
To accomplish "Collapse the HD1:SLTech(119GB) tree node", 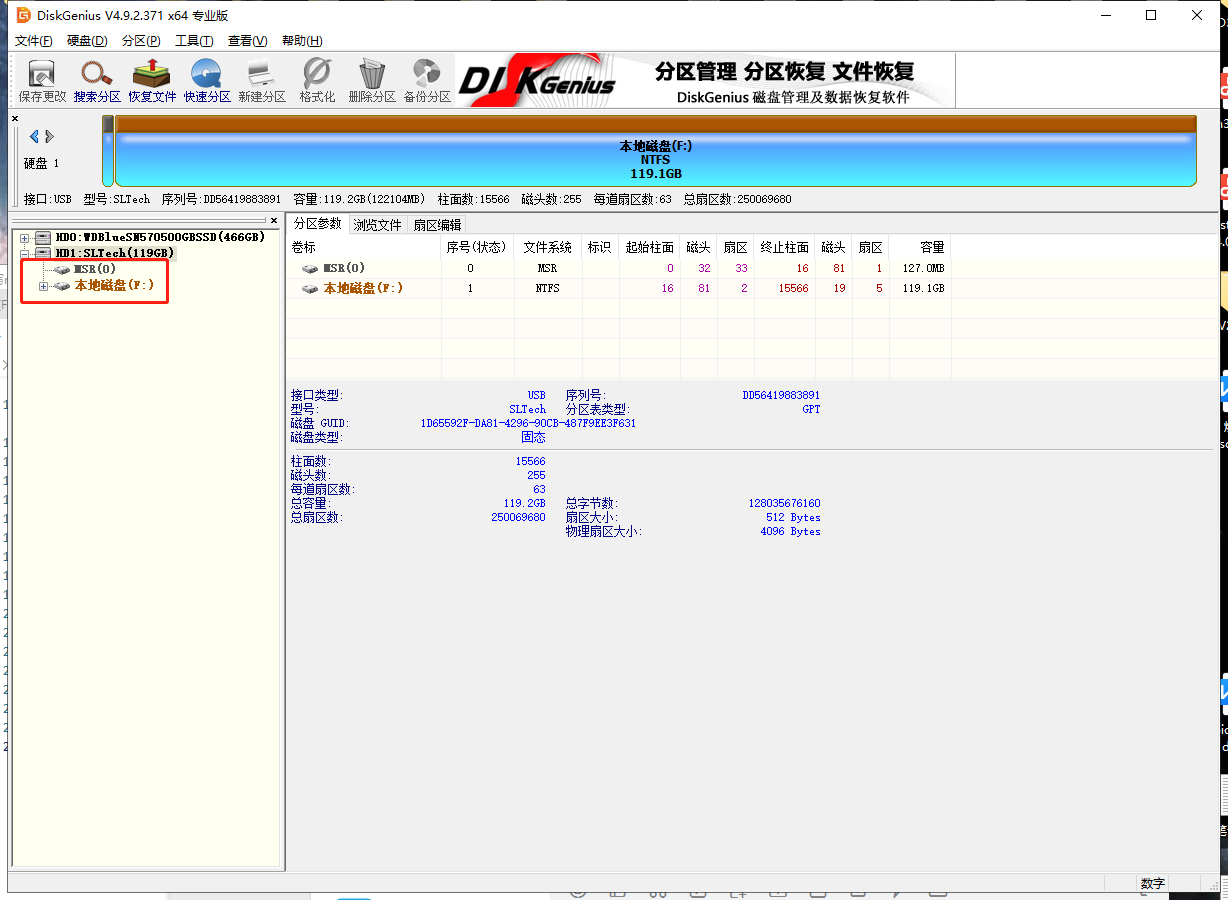I will pyautogui.click(x=24, y=253).
